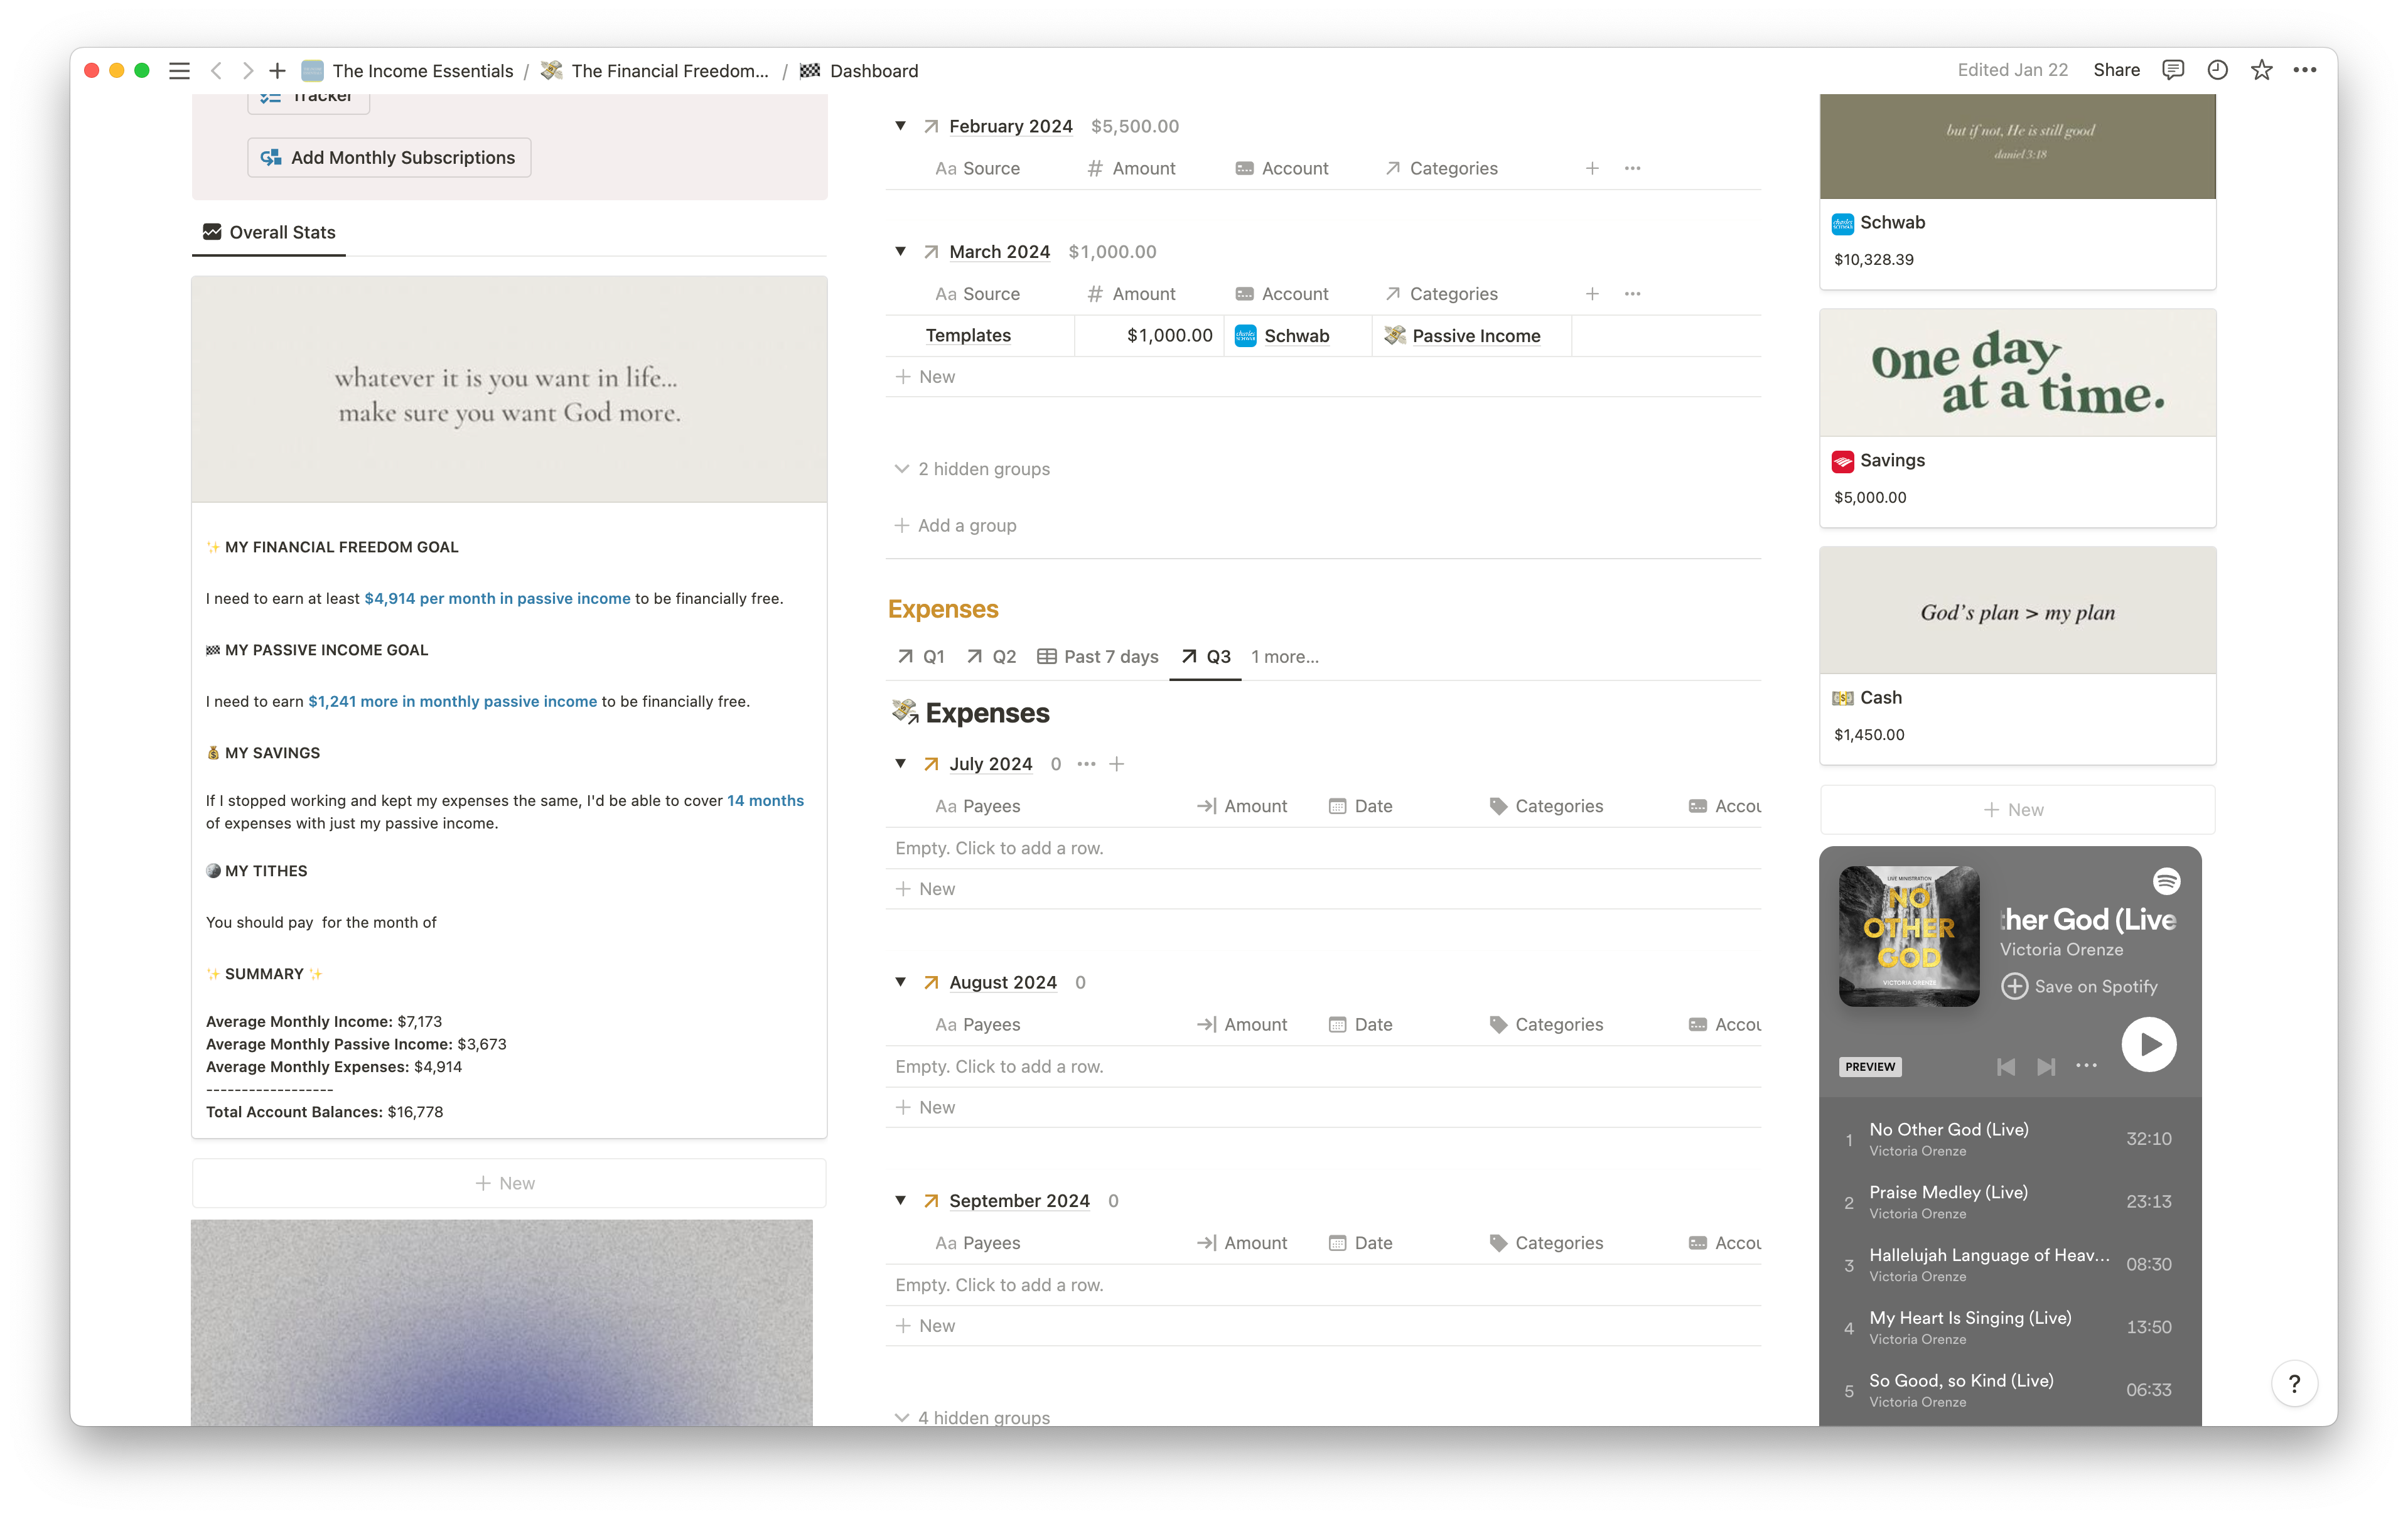This screenshot has width=2408, height=1519.
Task: Skip to next Spotify track
Action: [x=2046, y=1067]
